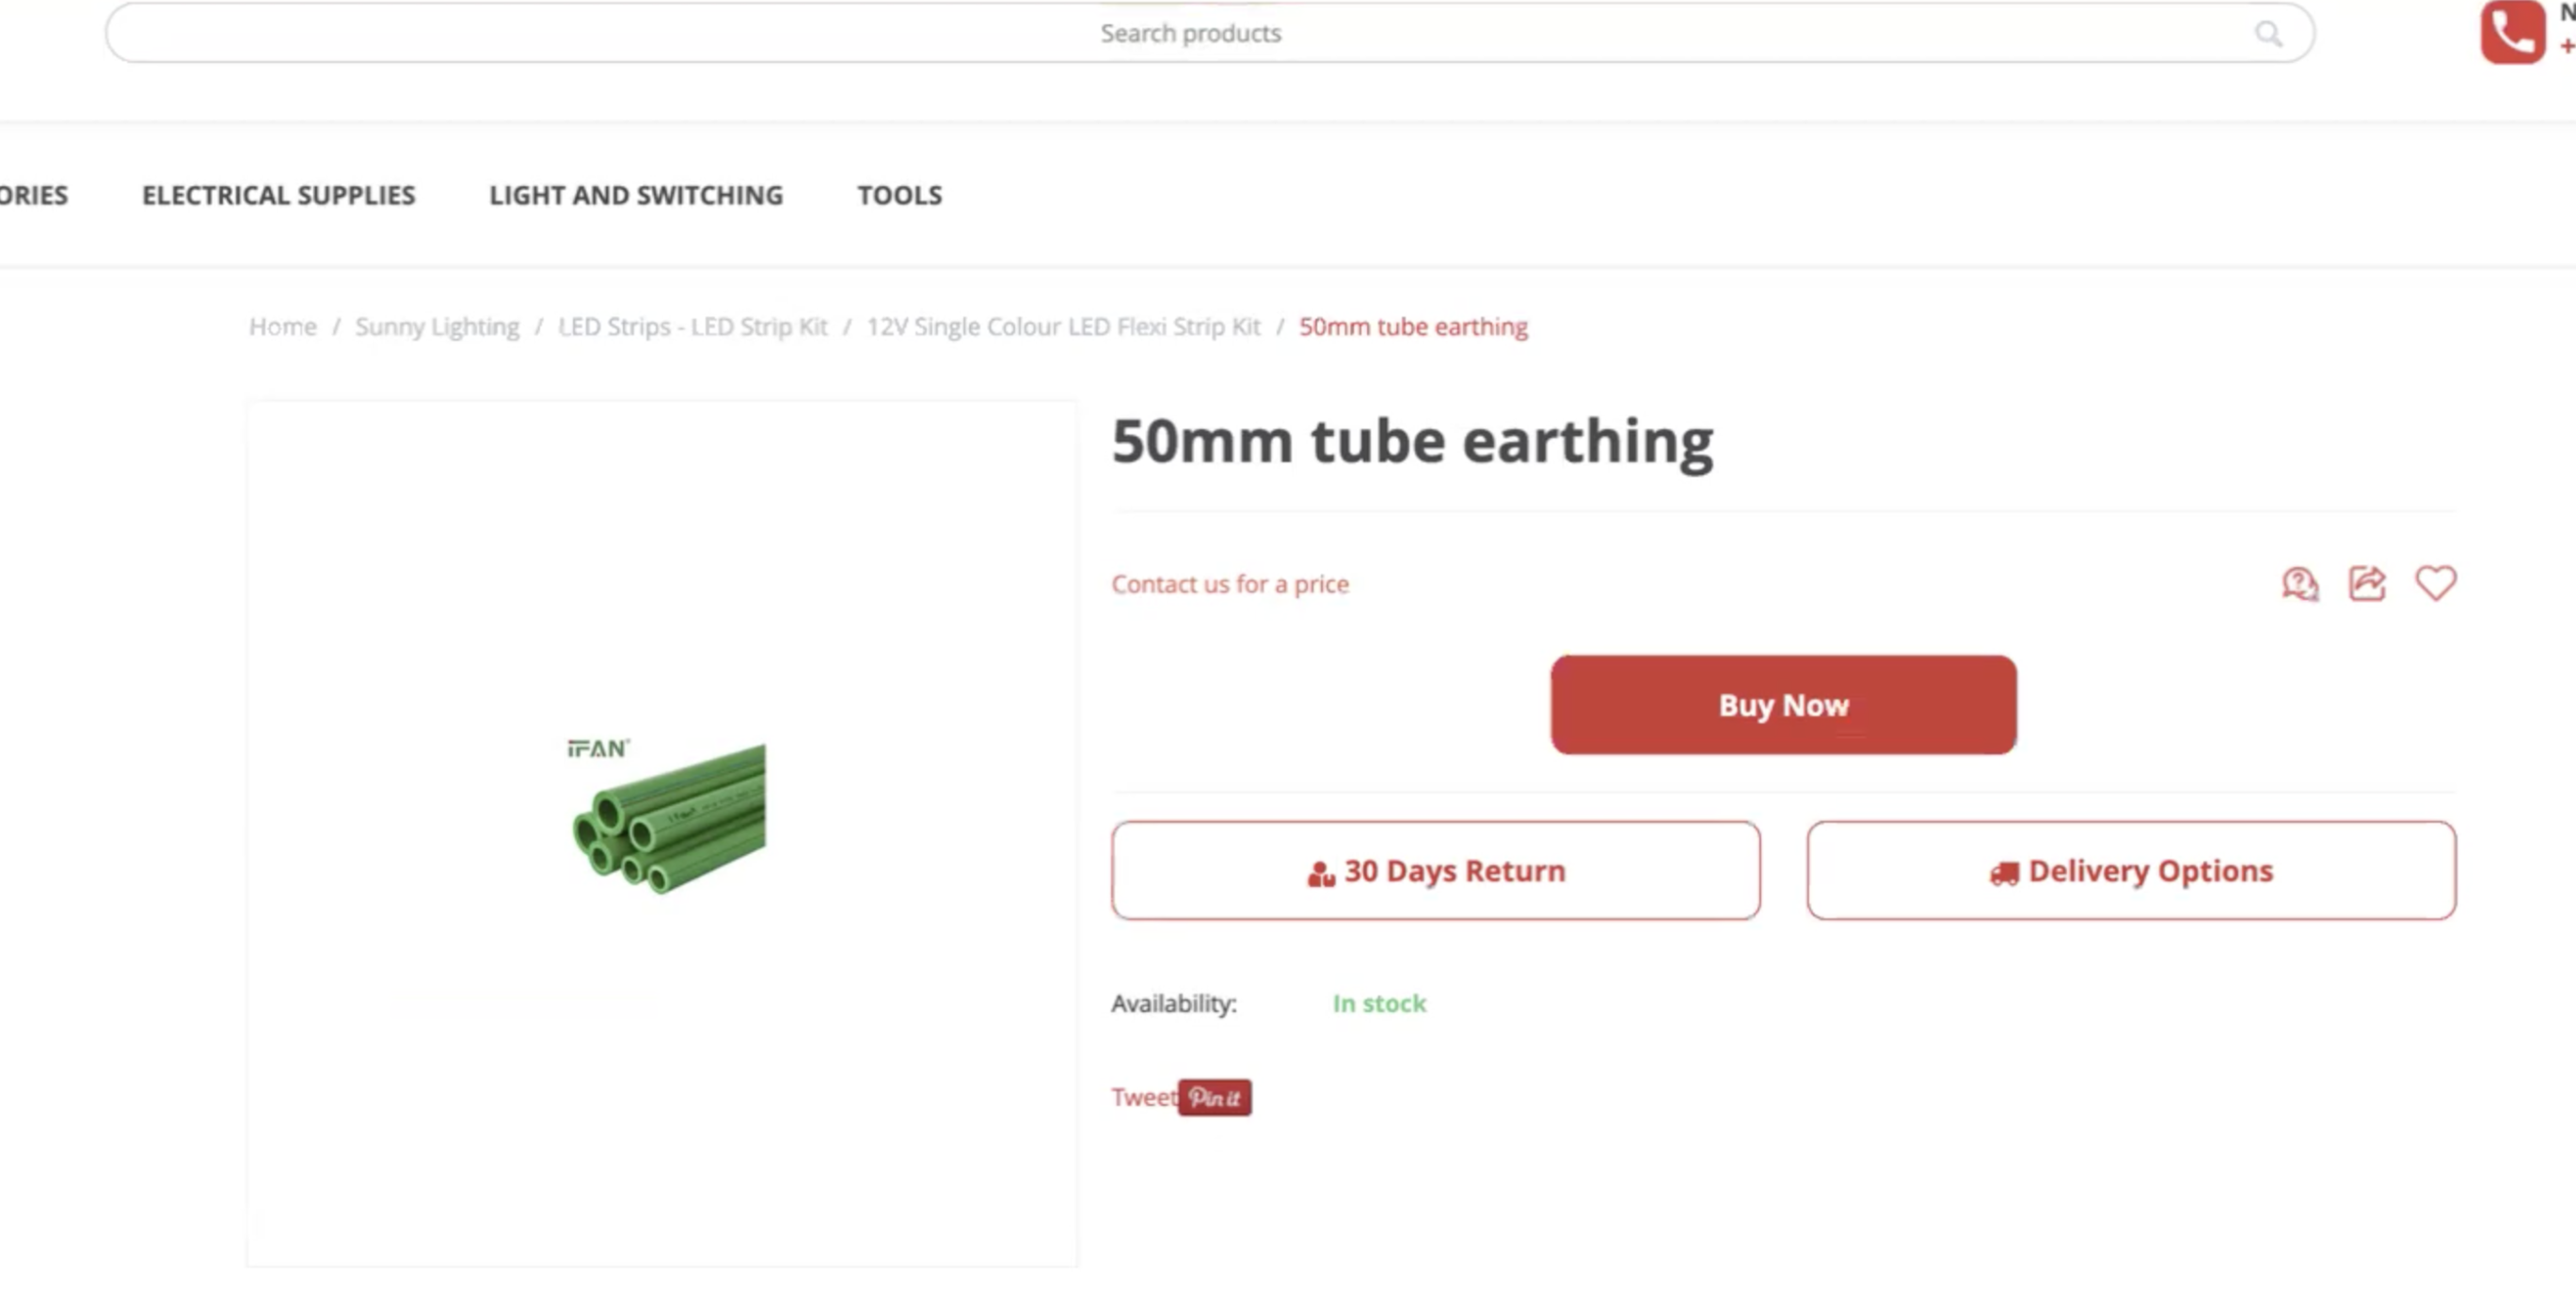View the Delivery Options
This screenshot has height=1296, width=2576.
2131,871
